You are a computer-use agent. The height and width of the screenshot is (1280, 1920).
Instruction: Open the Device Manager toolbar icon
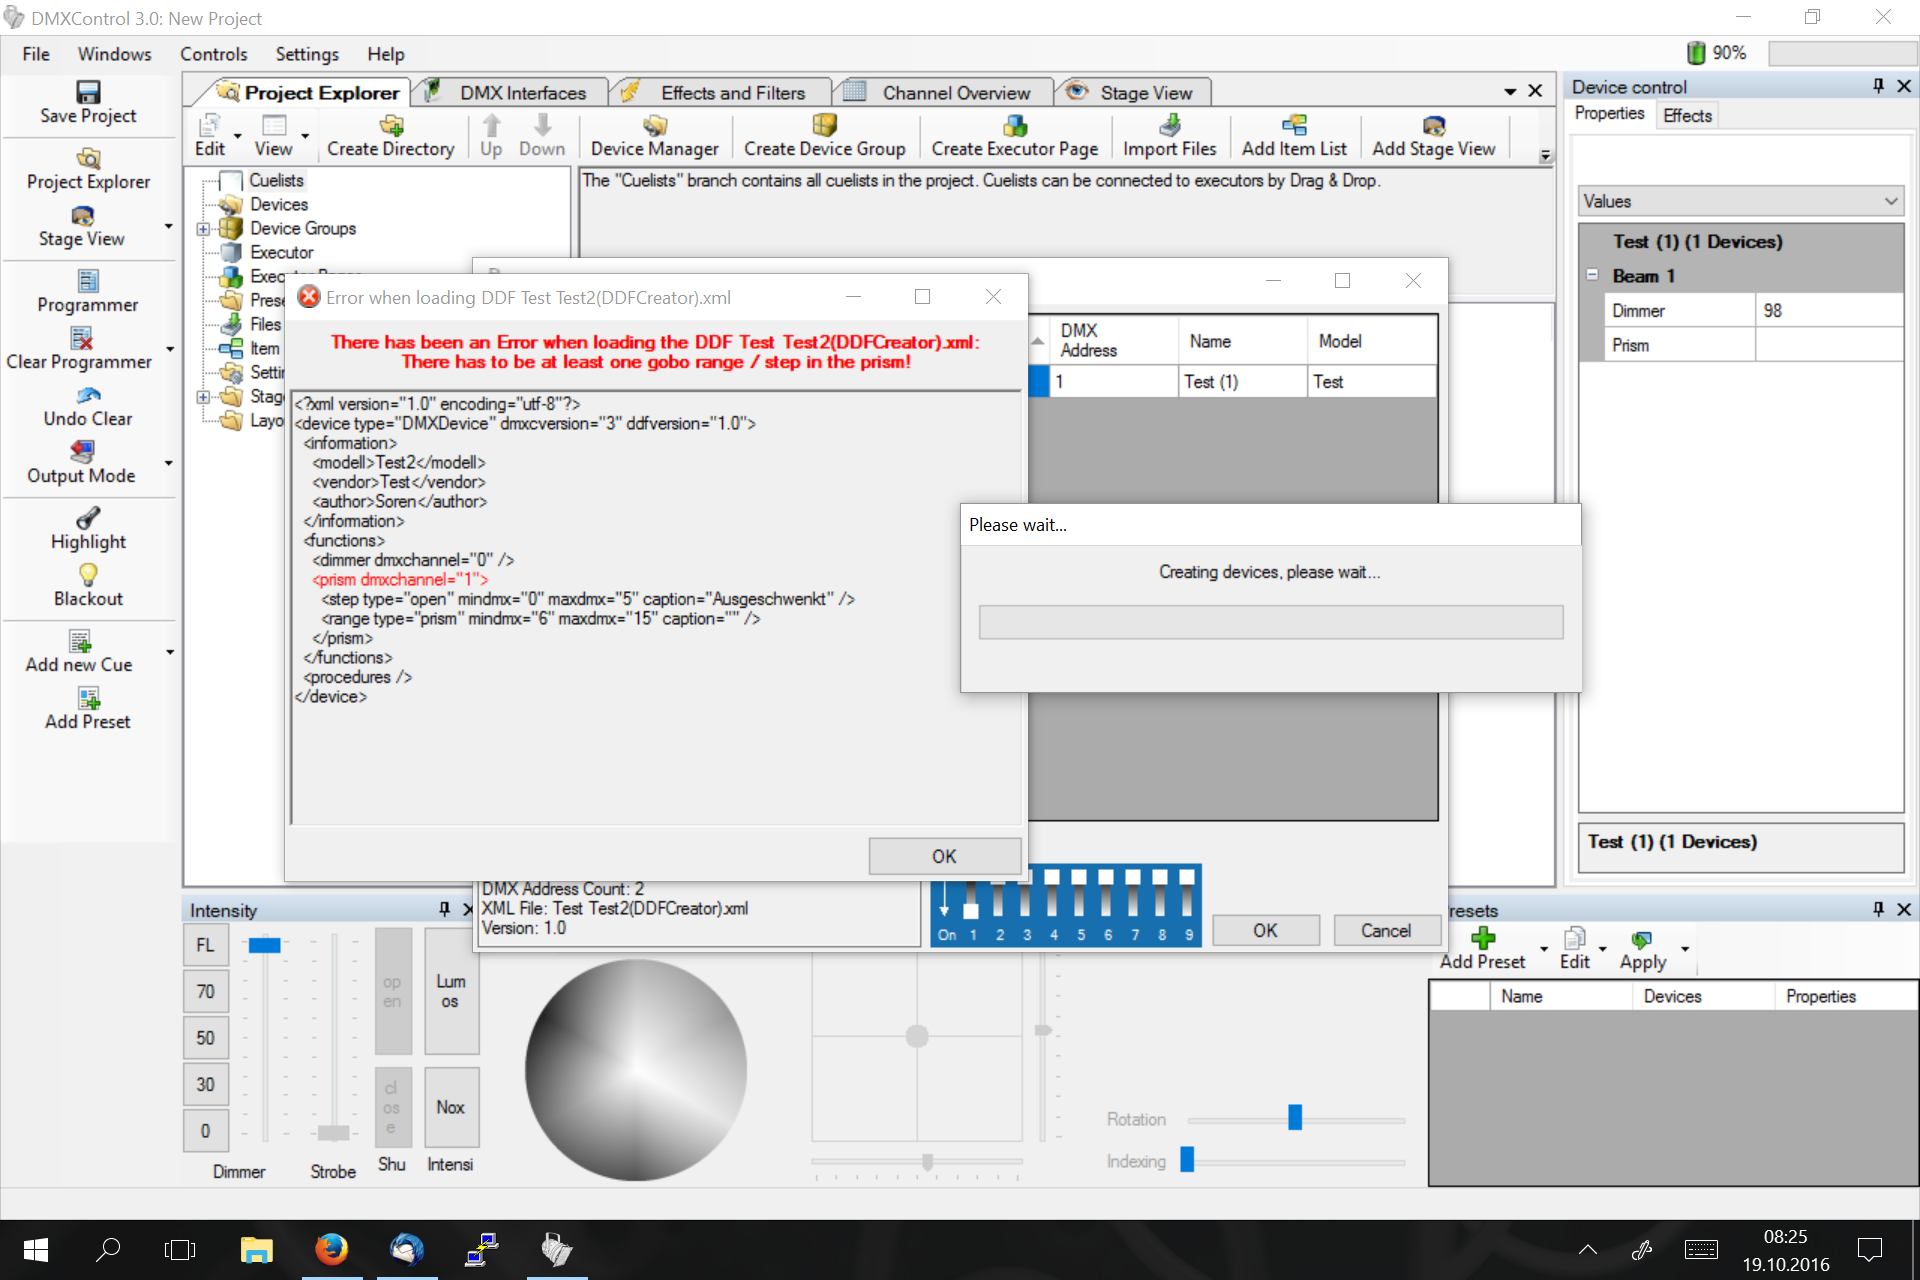[654, 126]
